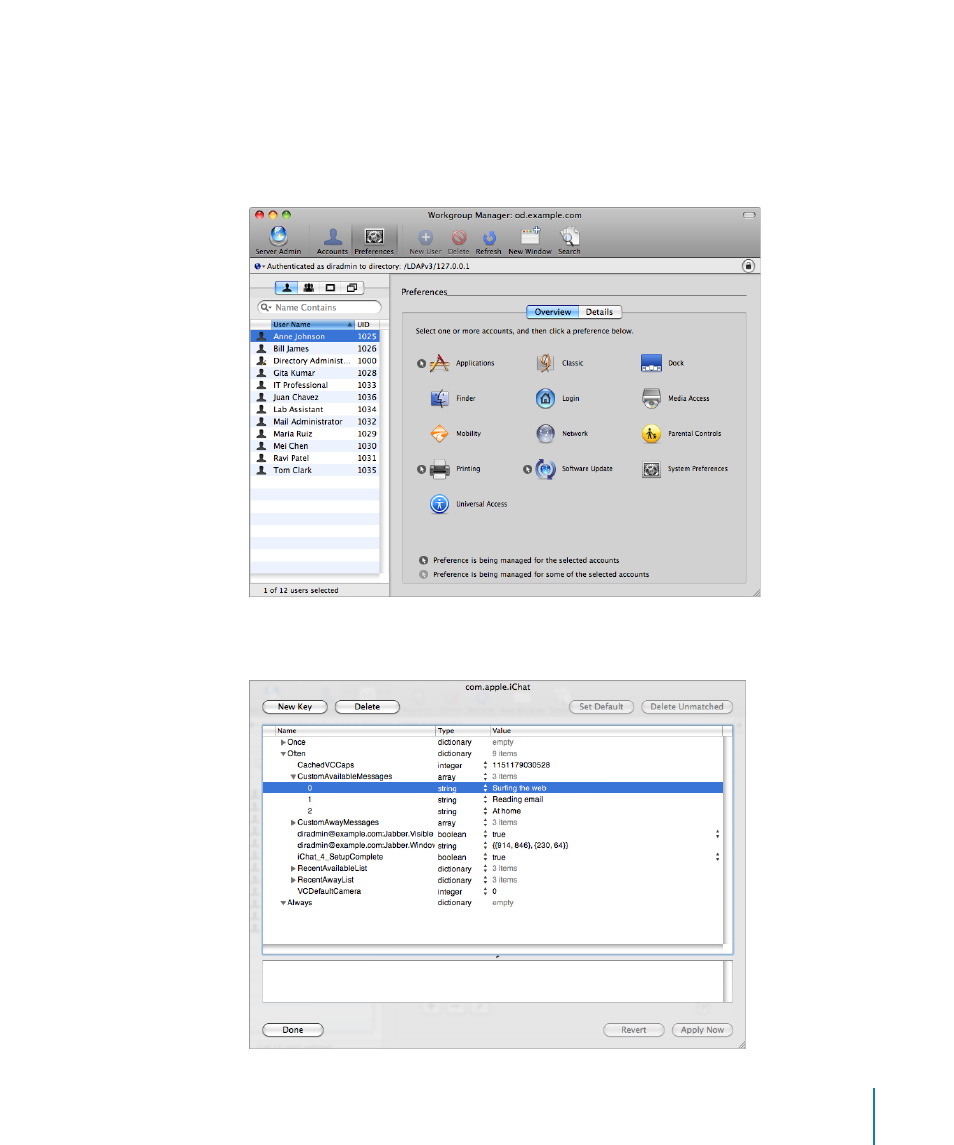Click the Delete toolbar icon in Workgroup Manager
Screen dimensions: 954x1145
(x=459, y=240)
